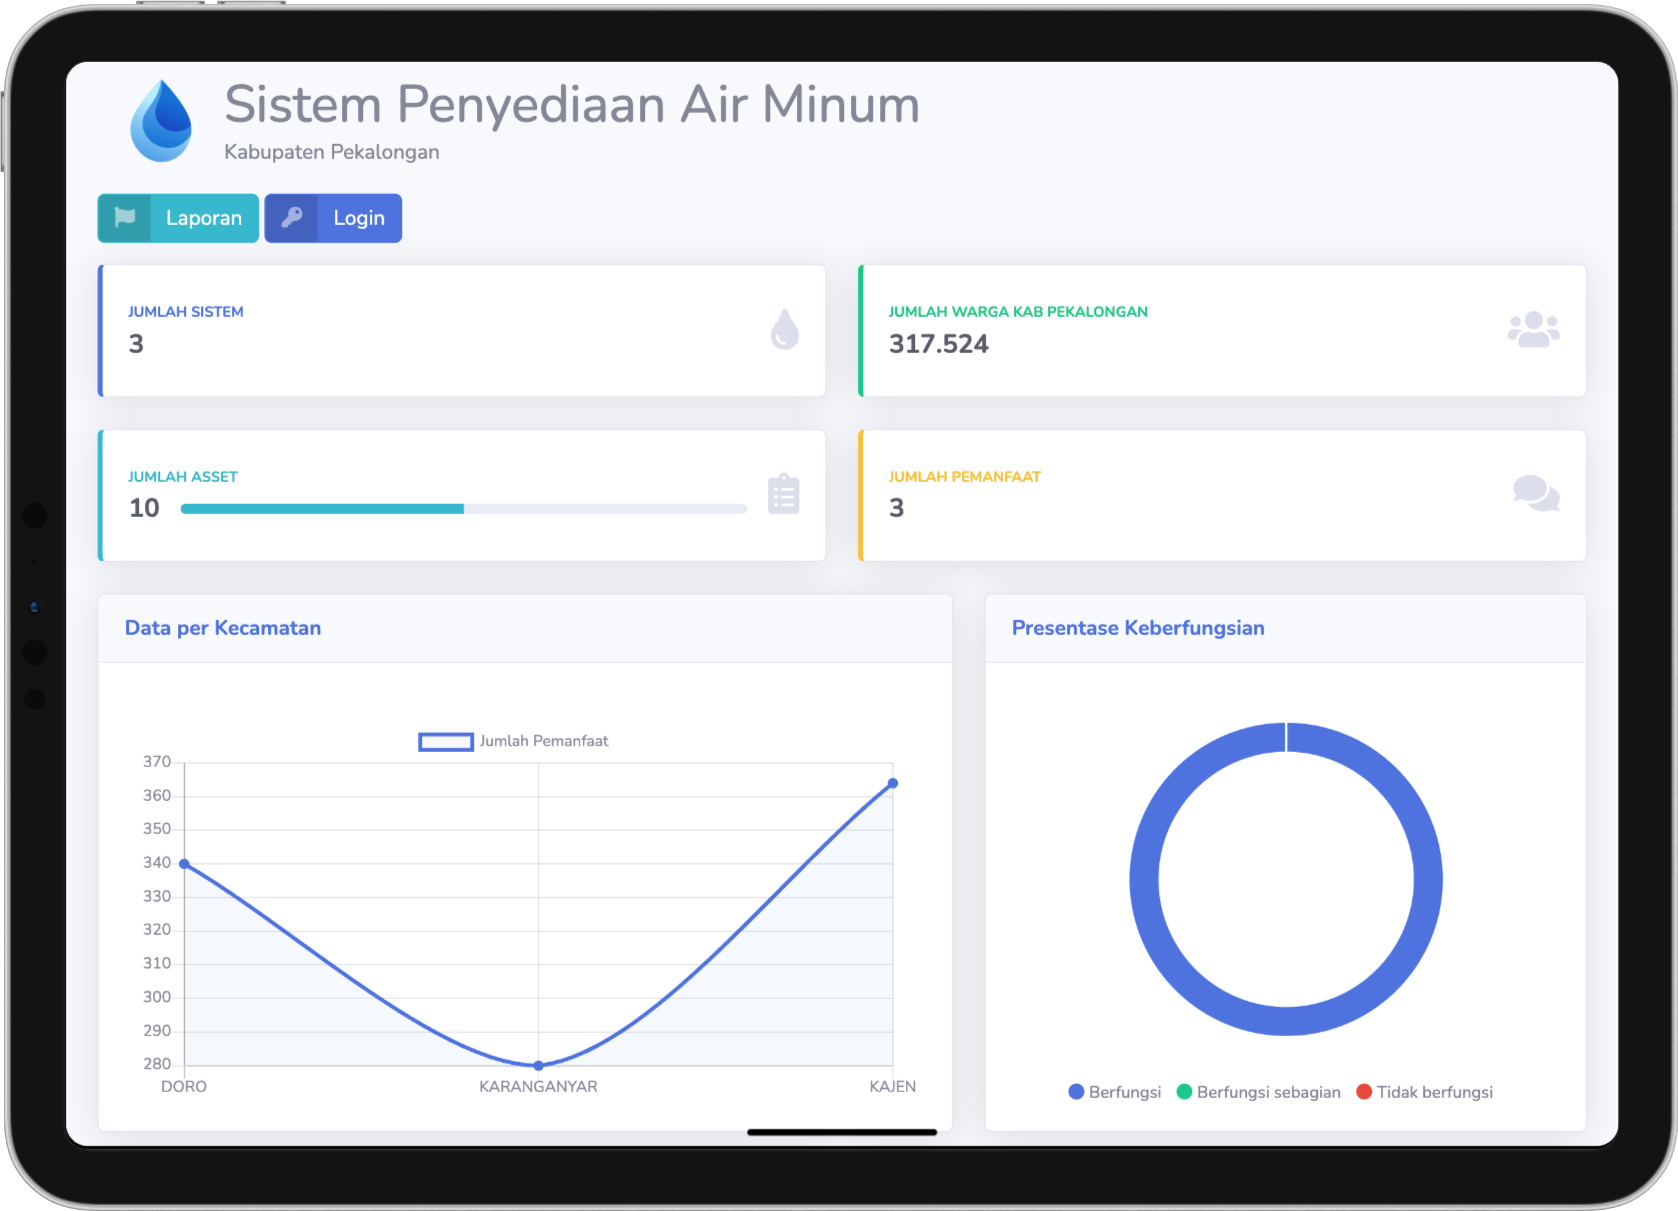Click the KAJEN axis label

pos(893,1087)
